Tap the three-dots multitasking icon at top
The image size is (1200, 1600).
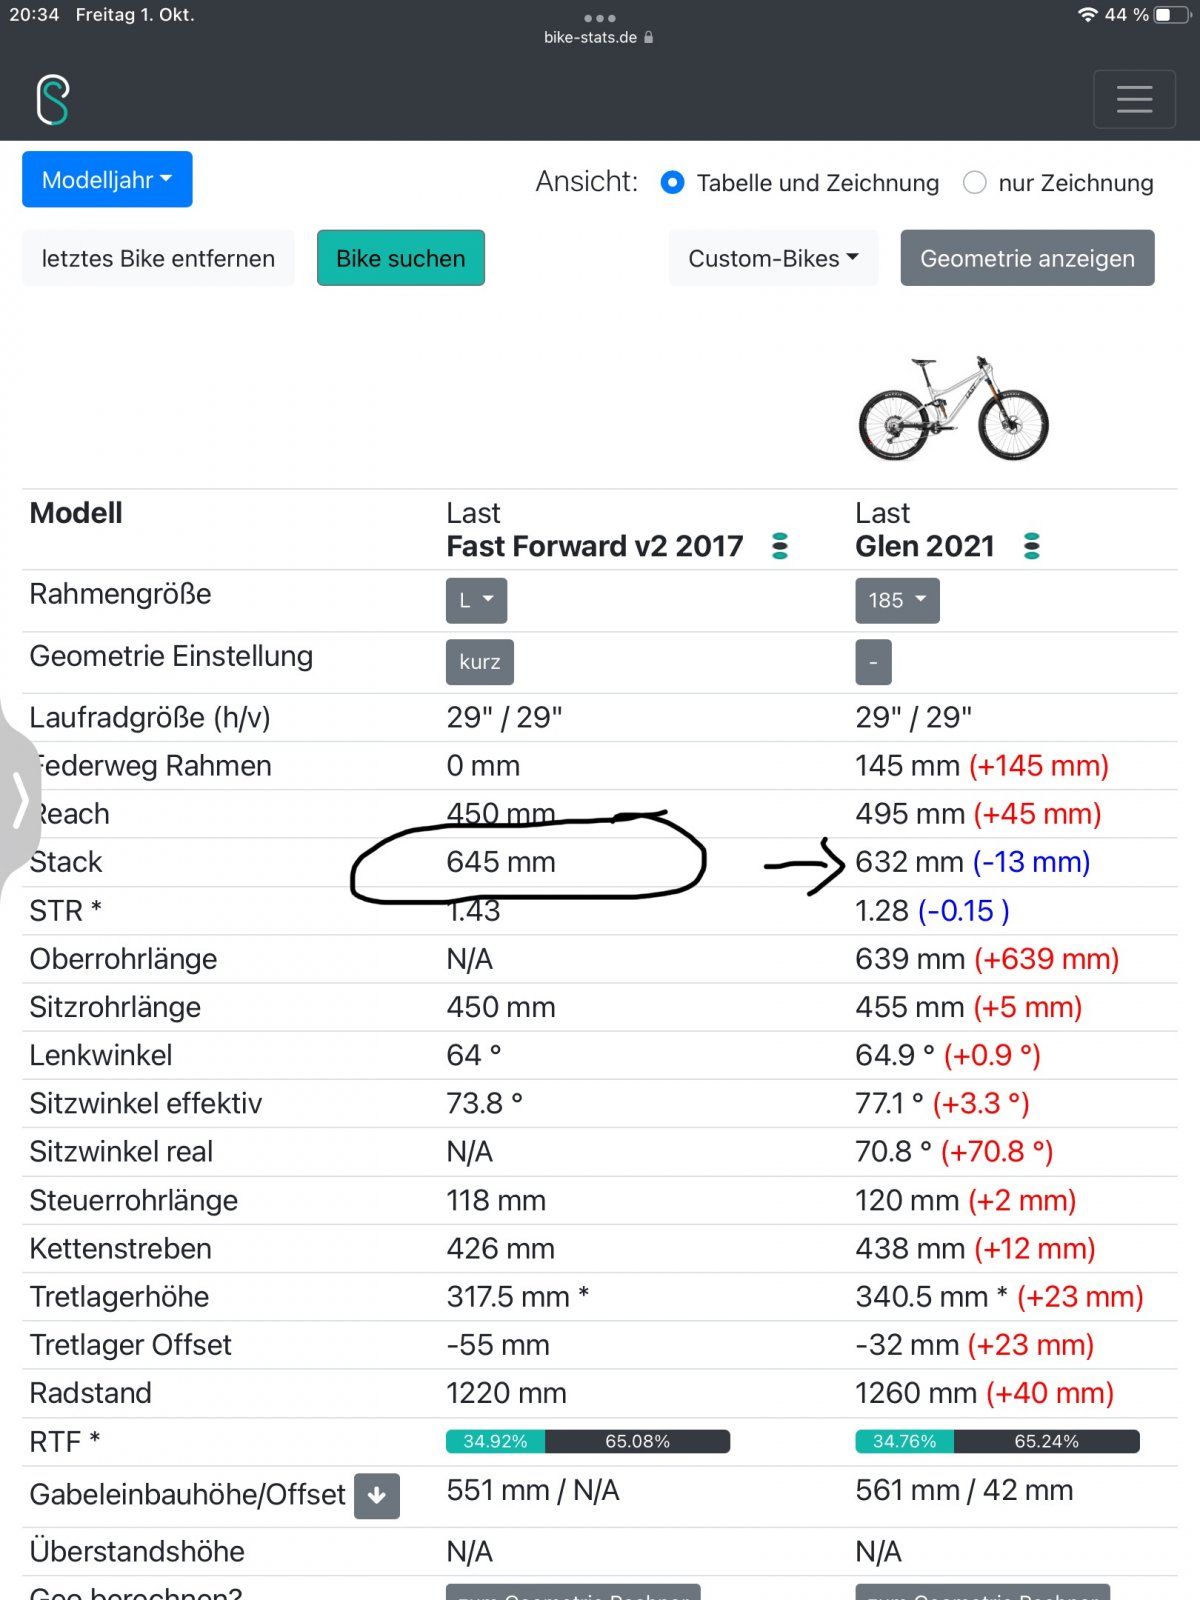point(599,18)
